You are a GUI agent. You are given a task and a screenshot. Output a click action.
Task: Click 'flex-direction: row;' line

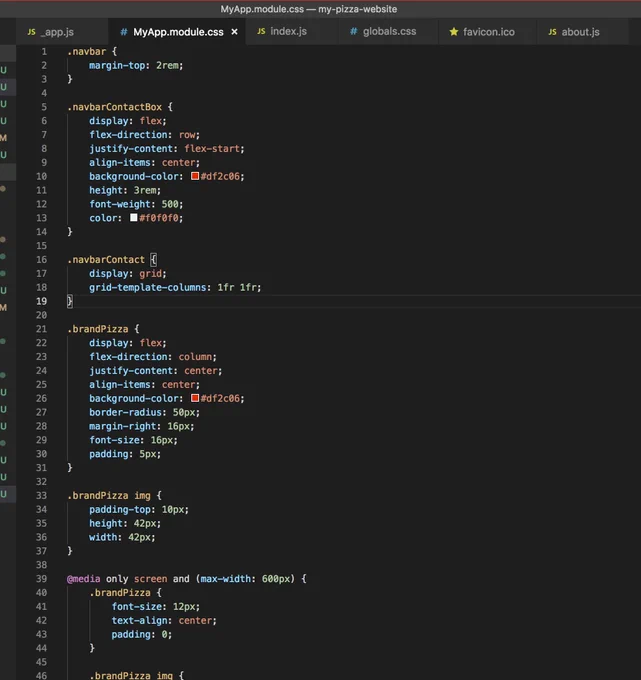(144, 135)
